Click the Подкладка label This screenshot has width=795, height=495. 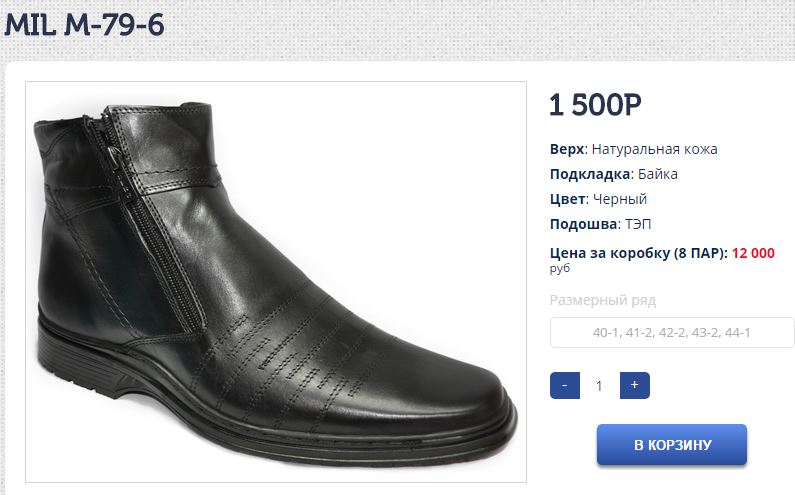(x=591, y=174)
